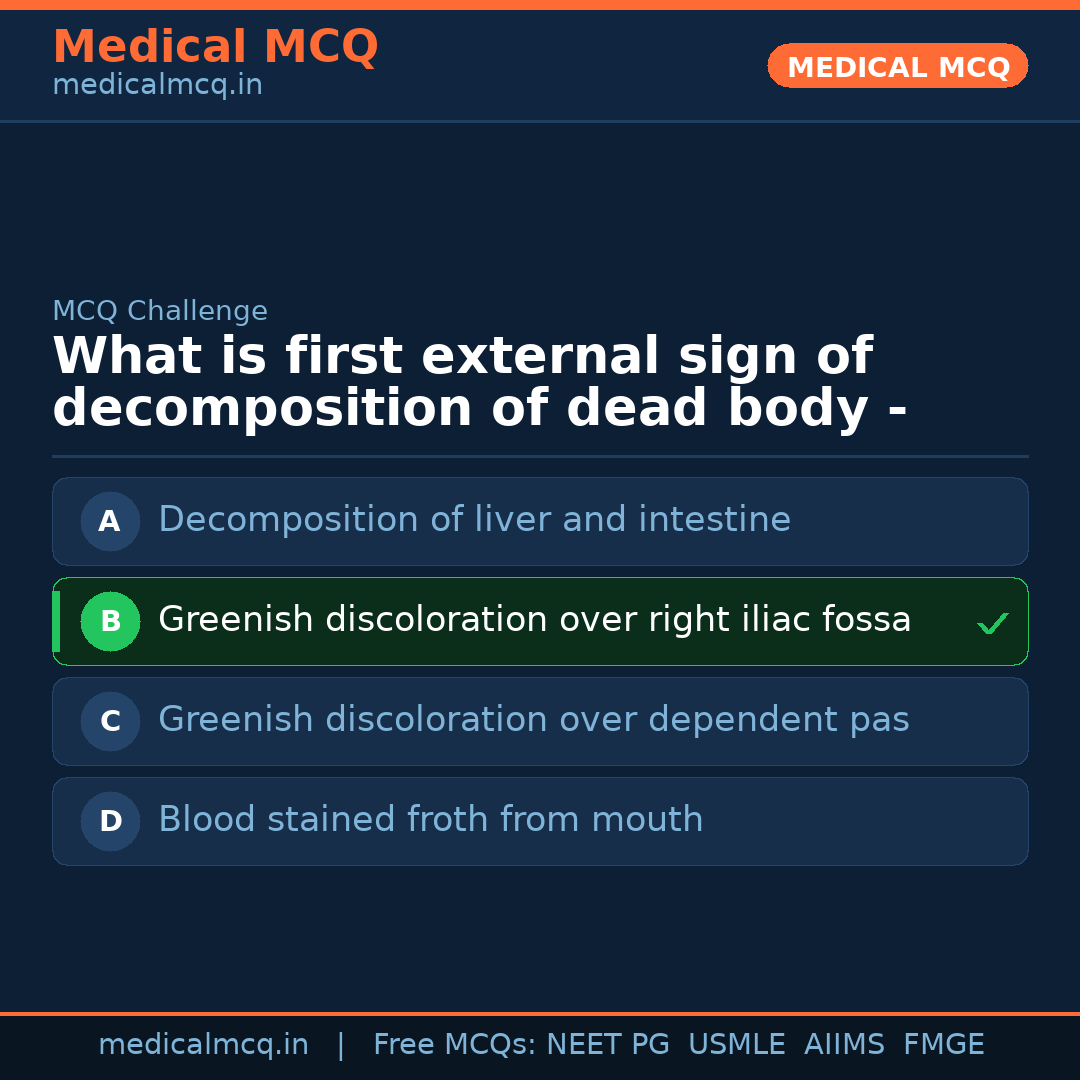This screenshot has width=1080, height=1080.
Task: Click the large Medical MCQ header title
Action: (215, 47)
